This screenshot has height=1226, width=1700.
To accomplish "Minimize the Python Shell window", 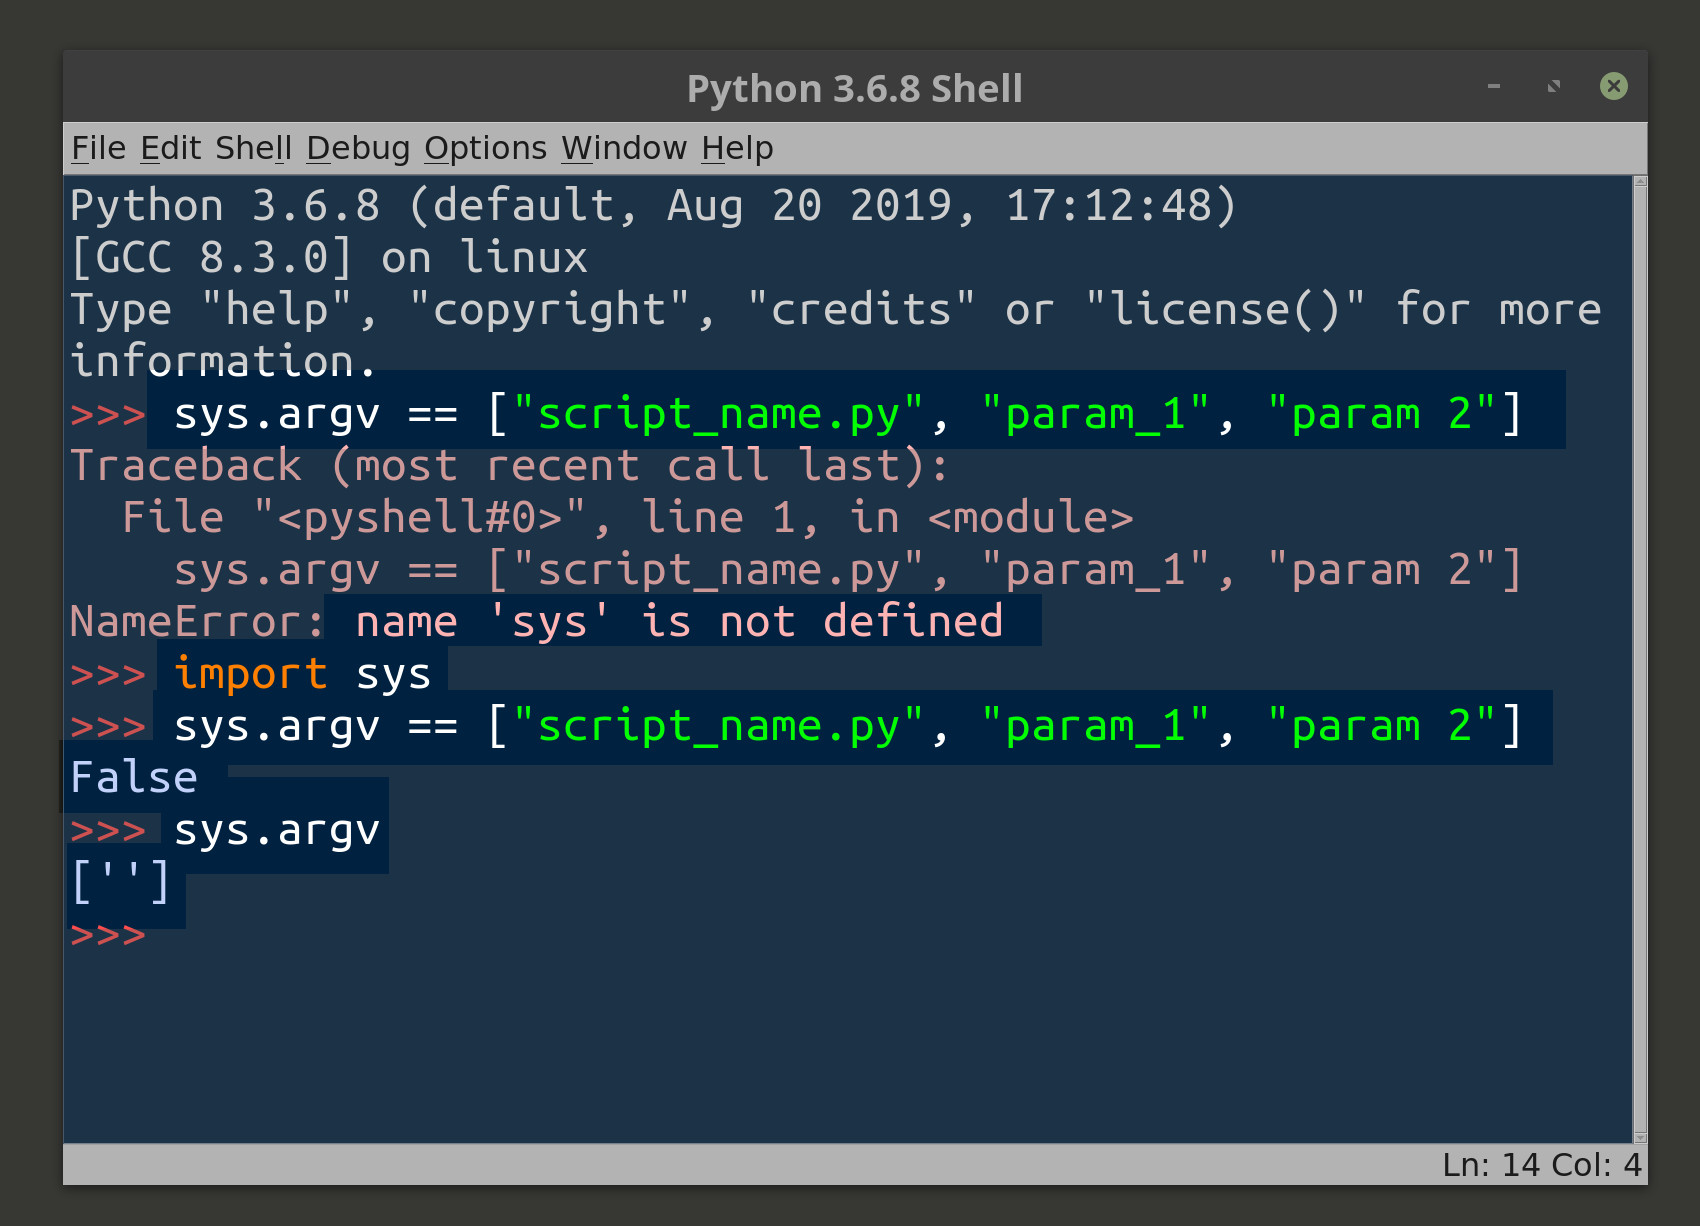I will pyautogui.click(x=1493, y=87).
